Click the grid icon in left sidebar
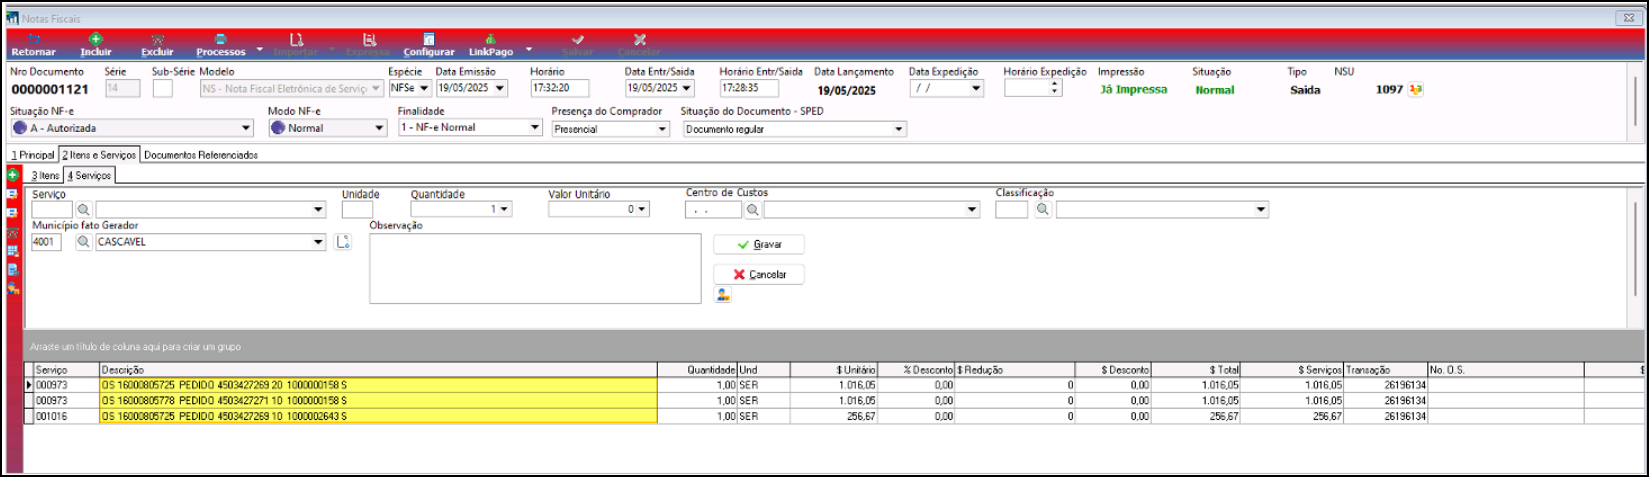 [13, 251]
